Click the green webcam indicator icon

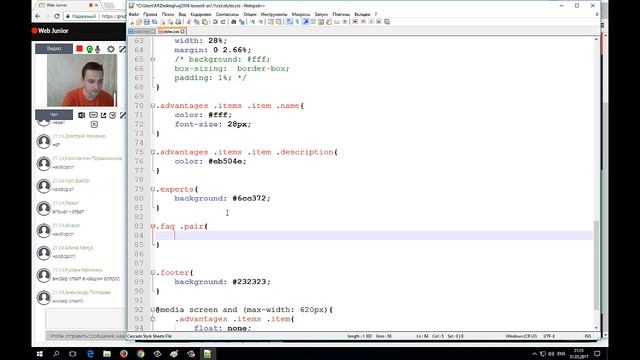[x=89, y=49]
